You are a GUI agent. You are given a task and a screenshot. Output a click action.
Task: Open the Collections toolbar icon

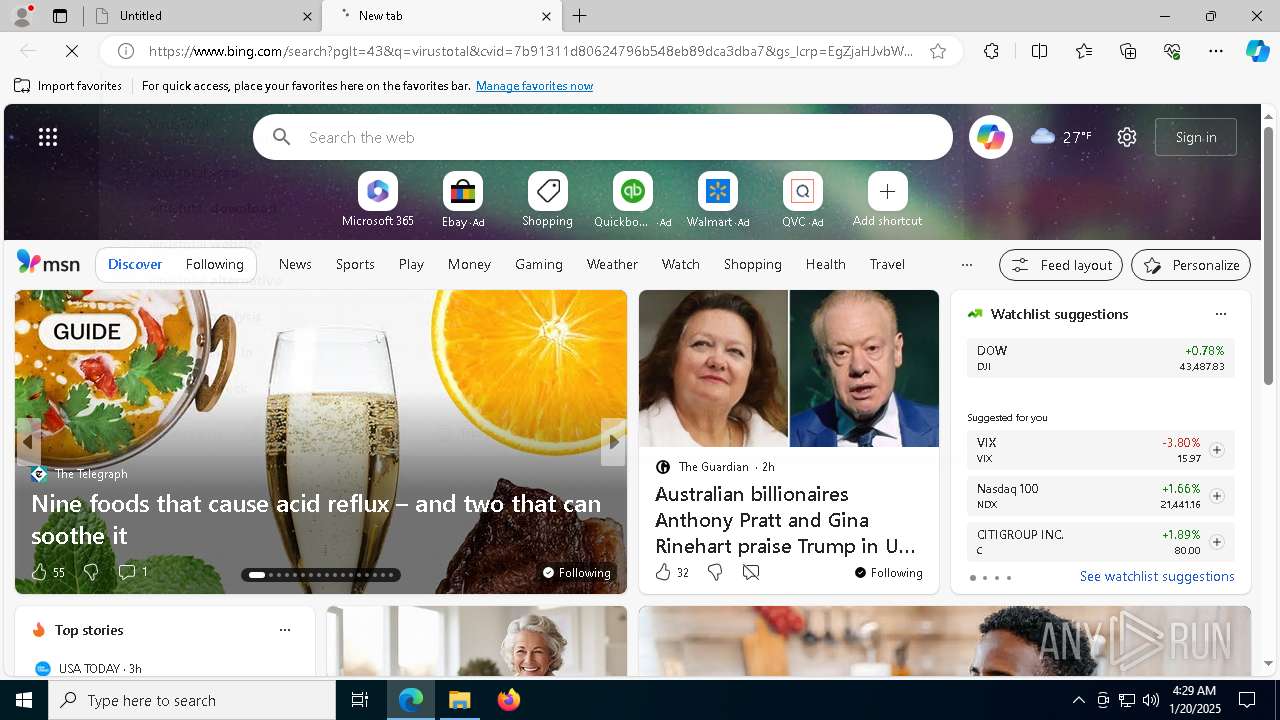[1128, 51]
